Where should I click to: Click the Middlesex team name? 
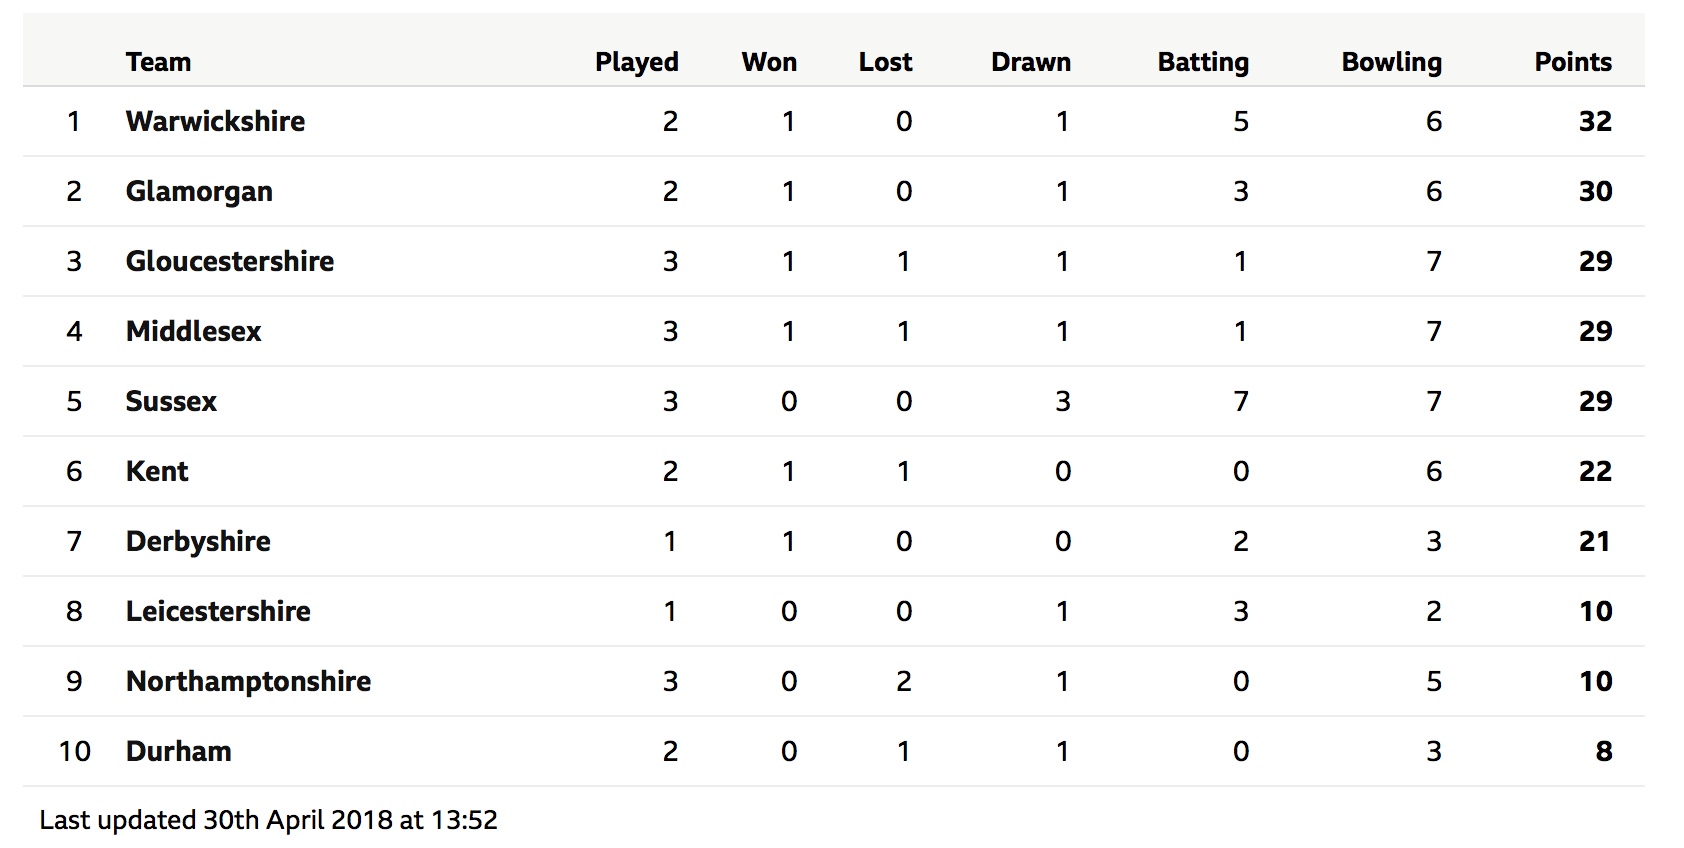click(x=193, y=331)
